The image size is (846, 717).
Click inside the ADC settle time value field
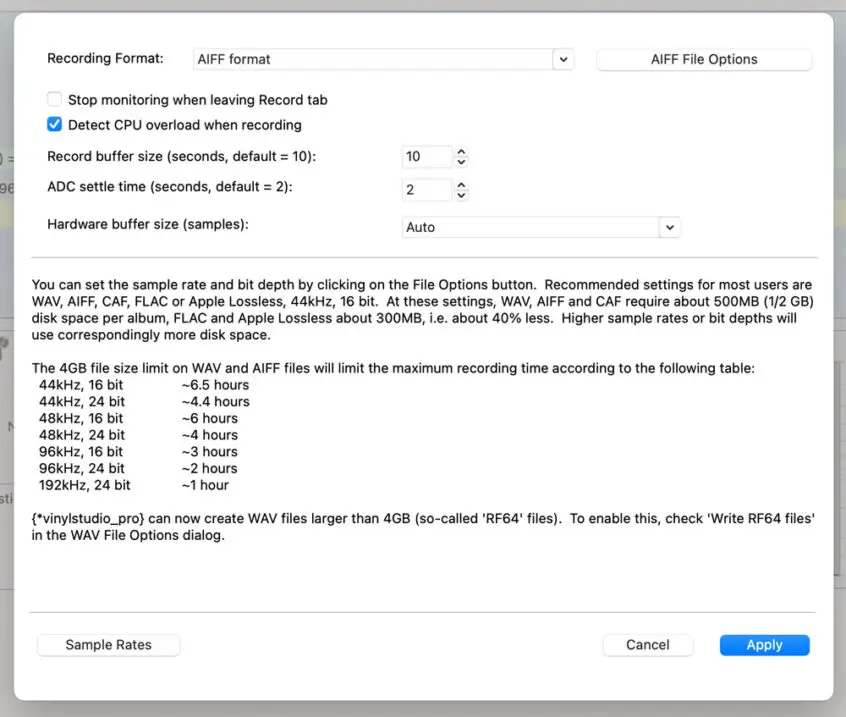click(x=425, y=189)
